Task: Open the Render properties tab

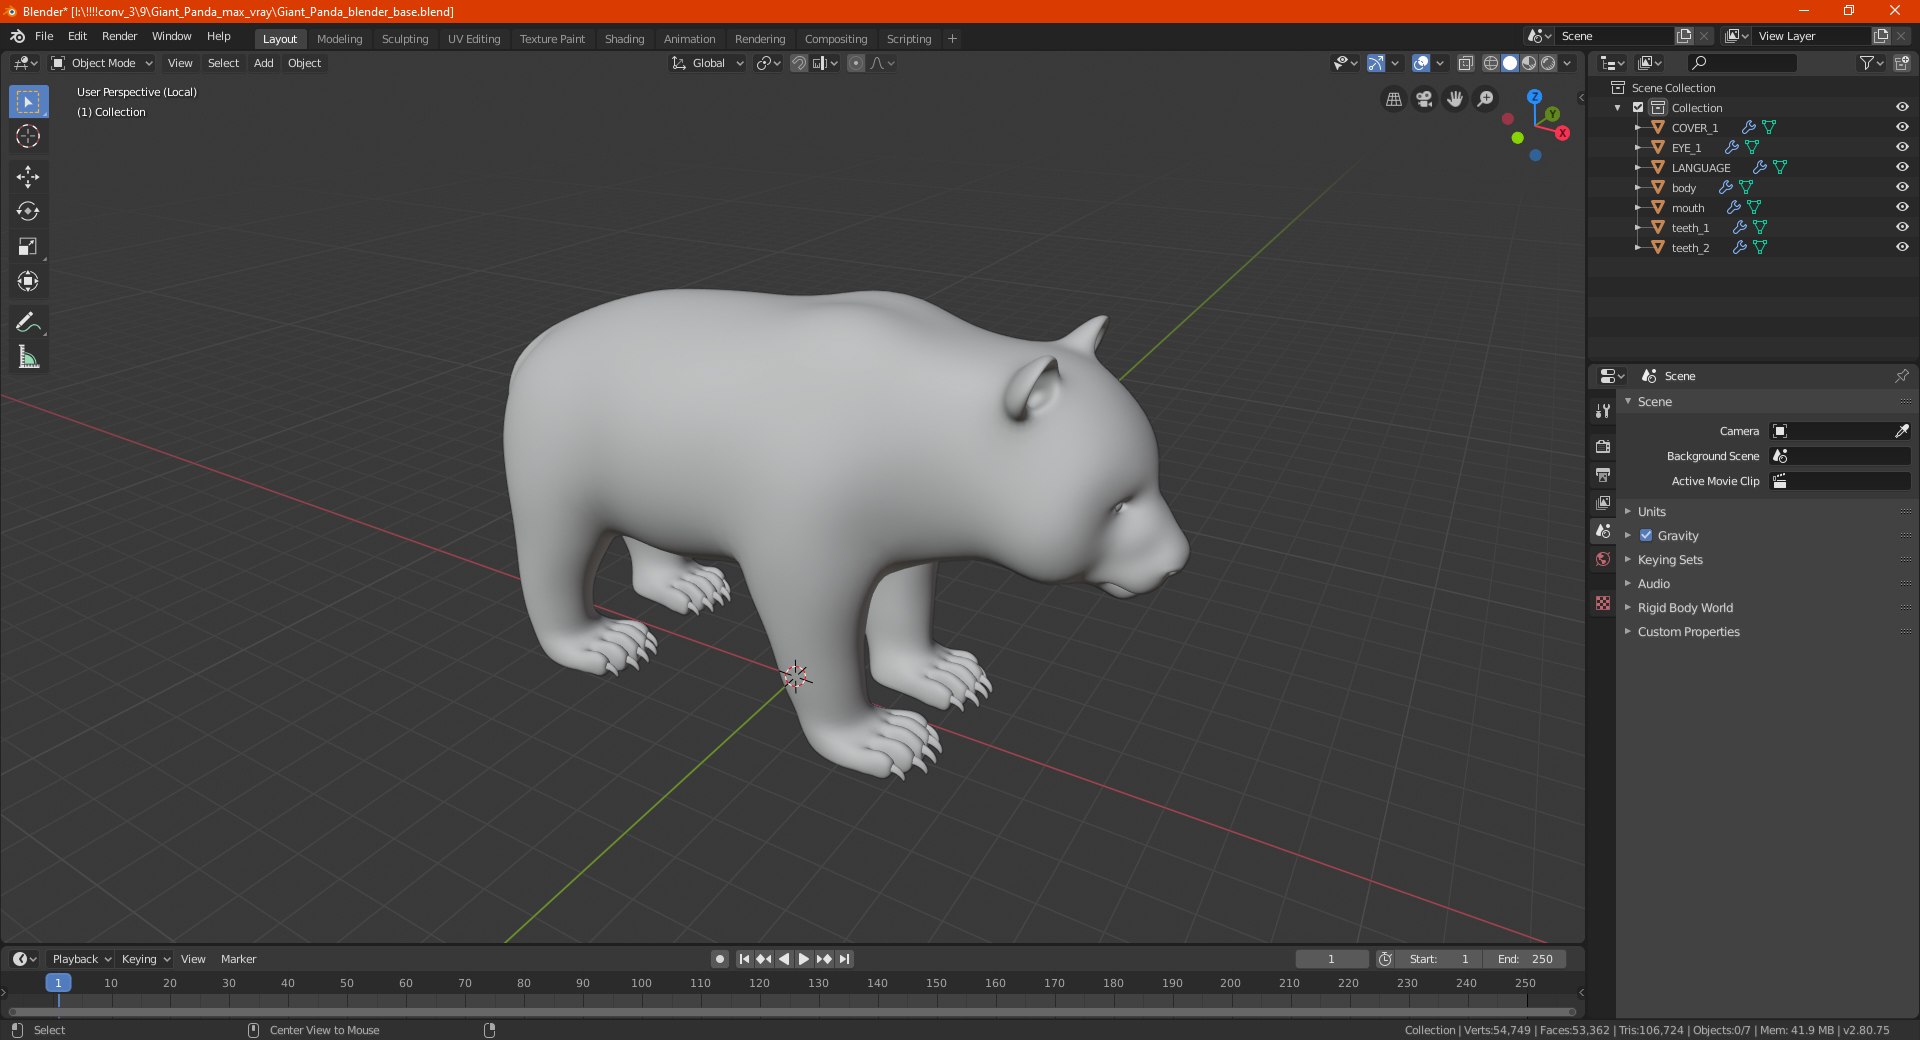Action: pos(1603,446)
